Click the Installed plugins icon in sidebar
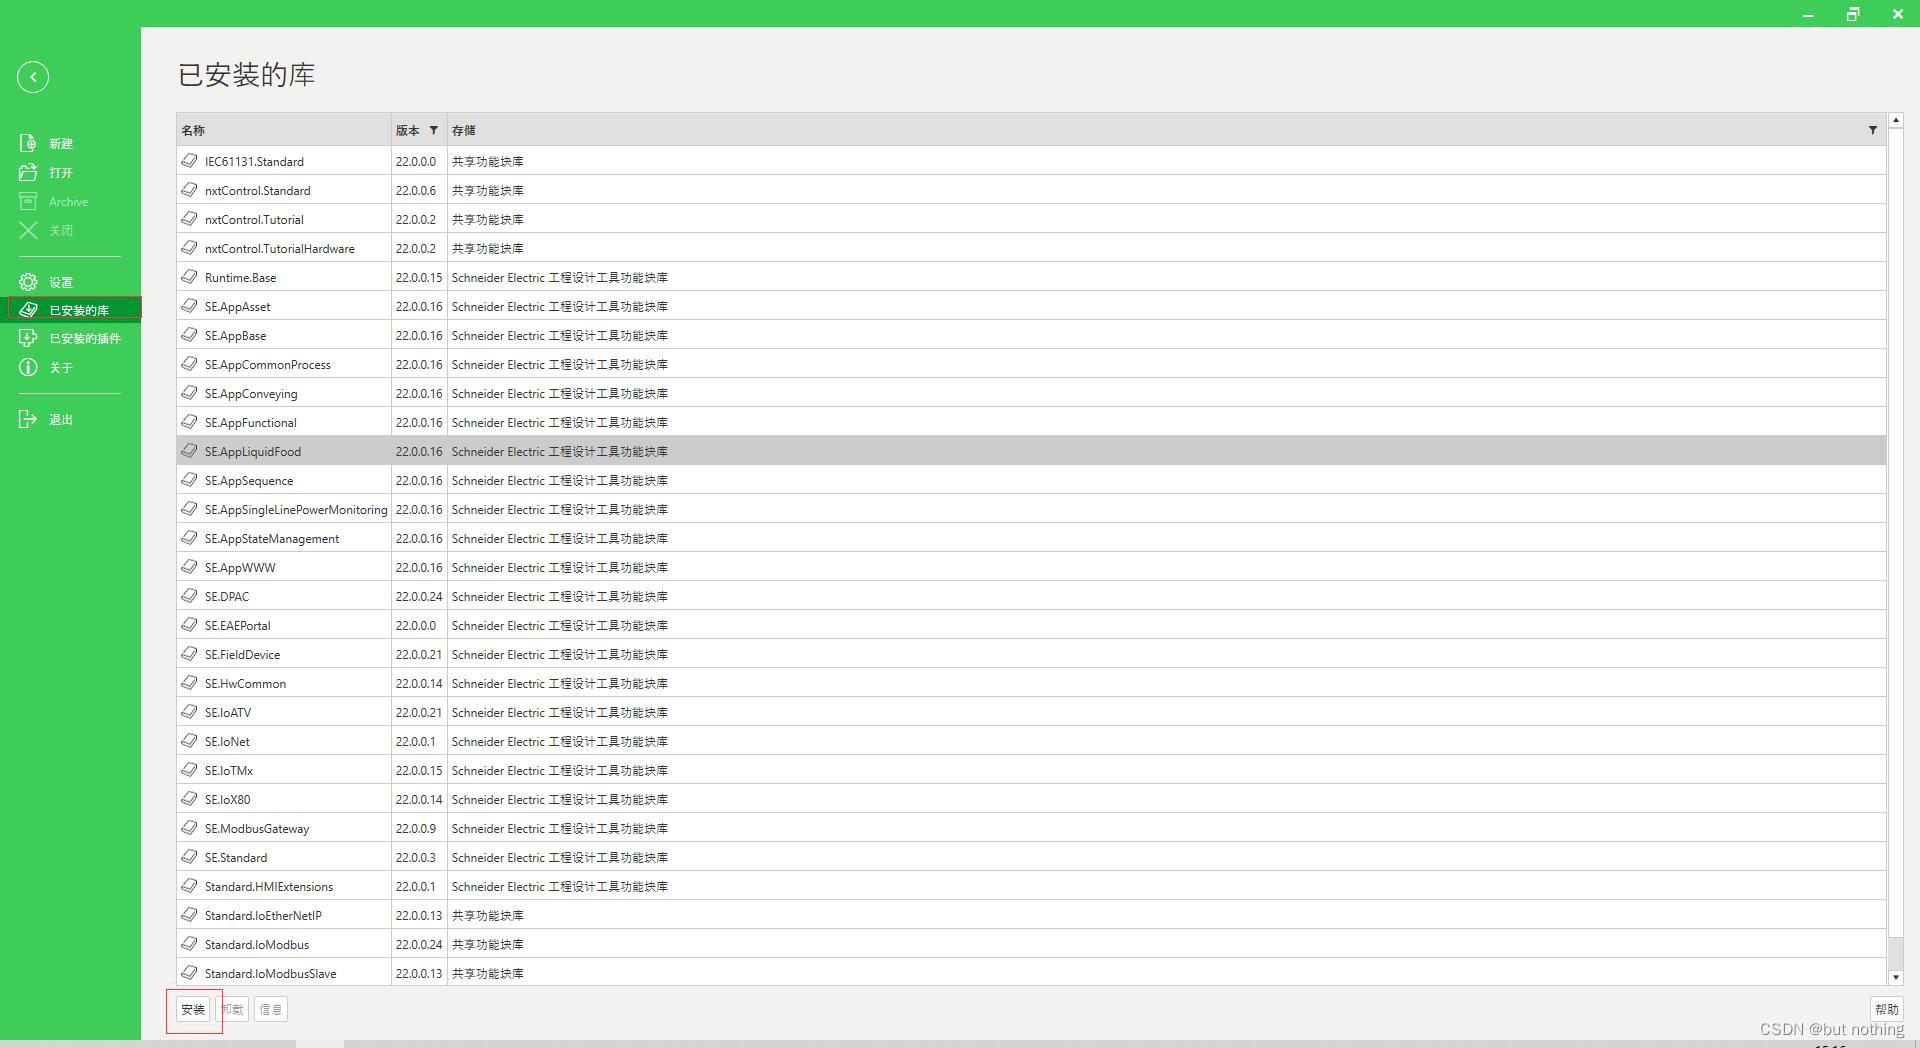1920x1048 pixels. tap(28, 338)
